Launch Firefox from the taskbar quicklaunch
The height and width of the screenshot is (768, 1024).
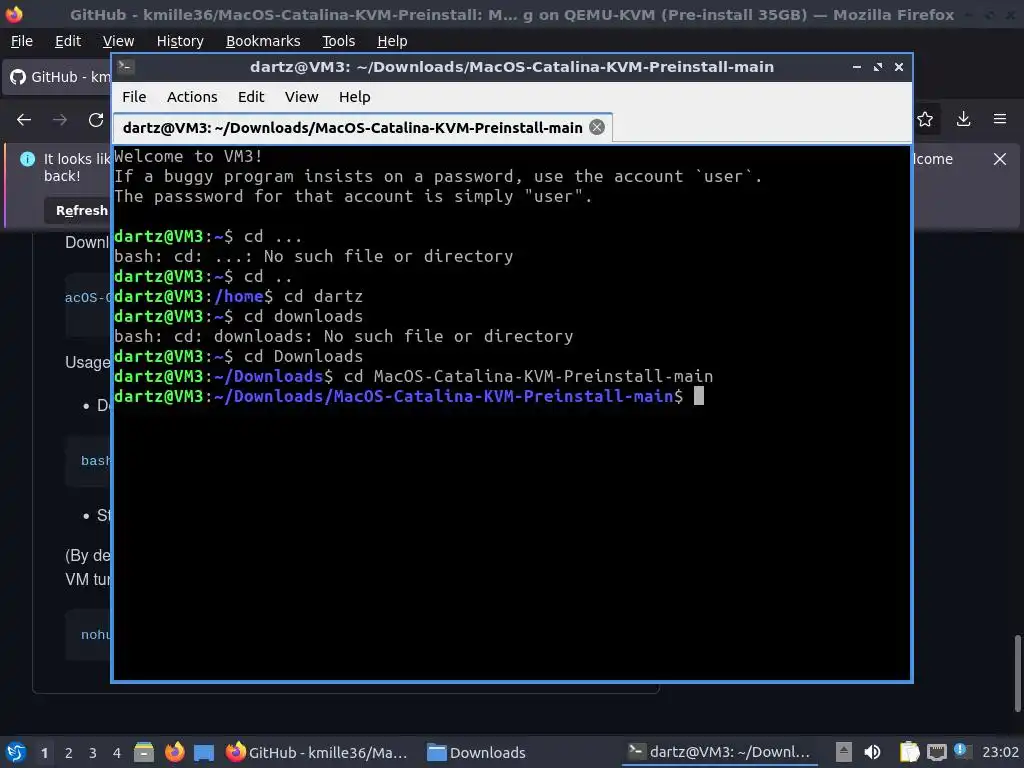click(x=174, y=752)
